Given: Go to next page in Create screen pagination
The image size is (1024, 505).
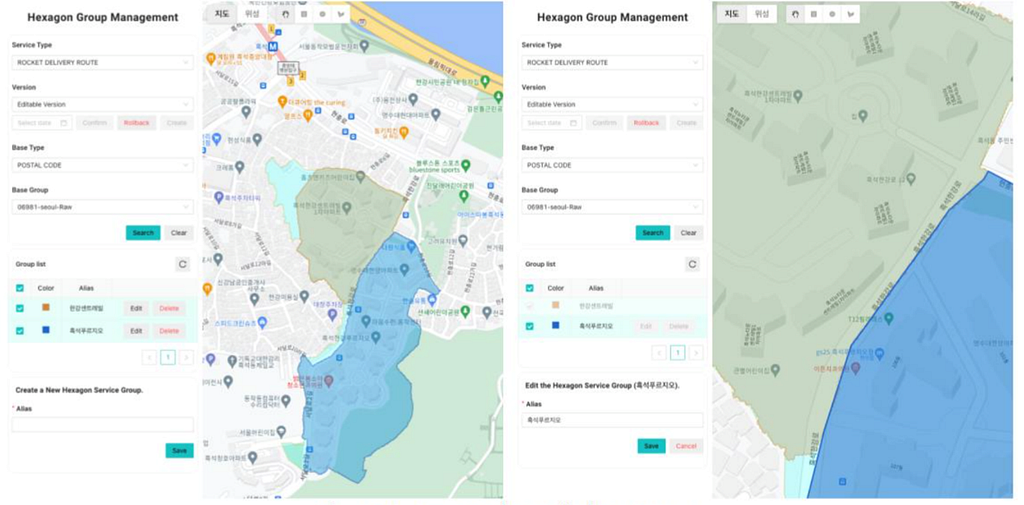Looking at the screenshot, I should click(186, 357).
